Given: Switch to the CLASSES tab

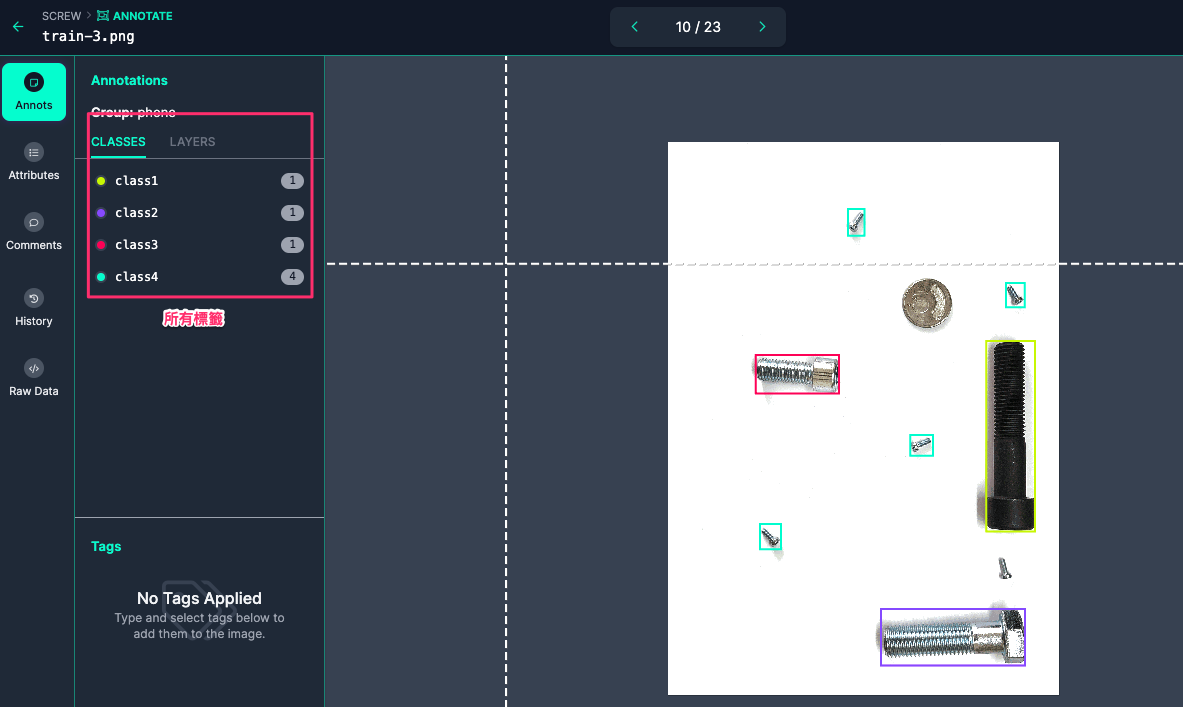Looking at the screenshot, I should point(118,142).
